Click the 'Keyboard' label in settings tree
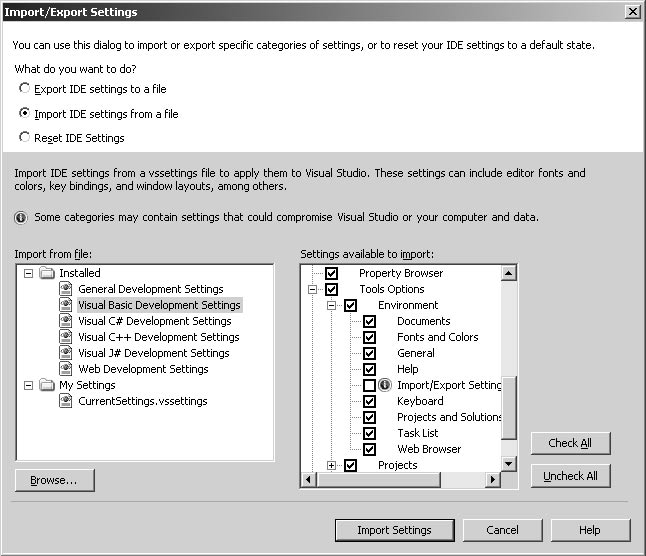The height and width of the screenshot is (556, 646). [420, 401]
